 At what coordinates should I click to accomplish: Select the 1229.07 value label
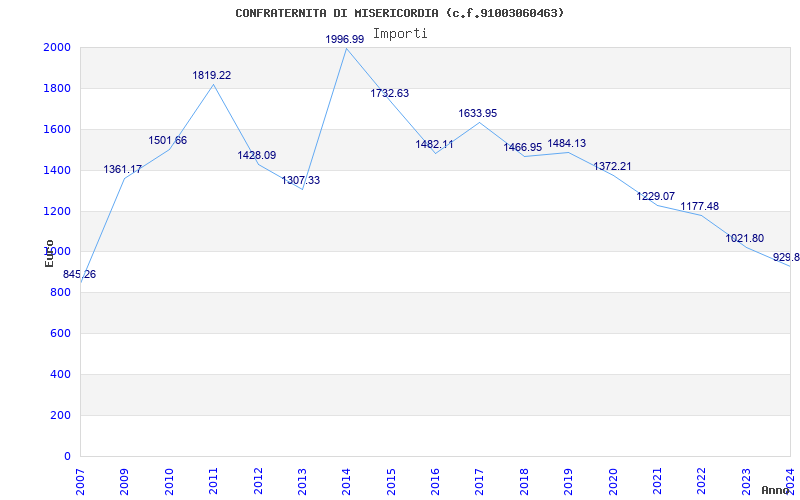(656, 197)
